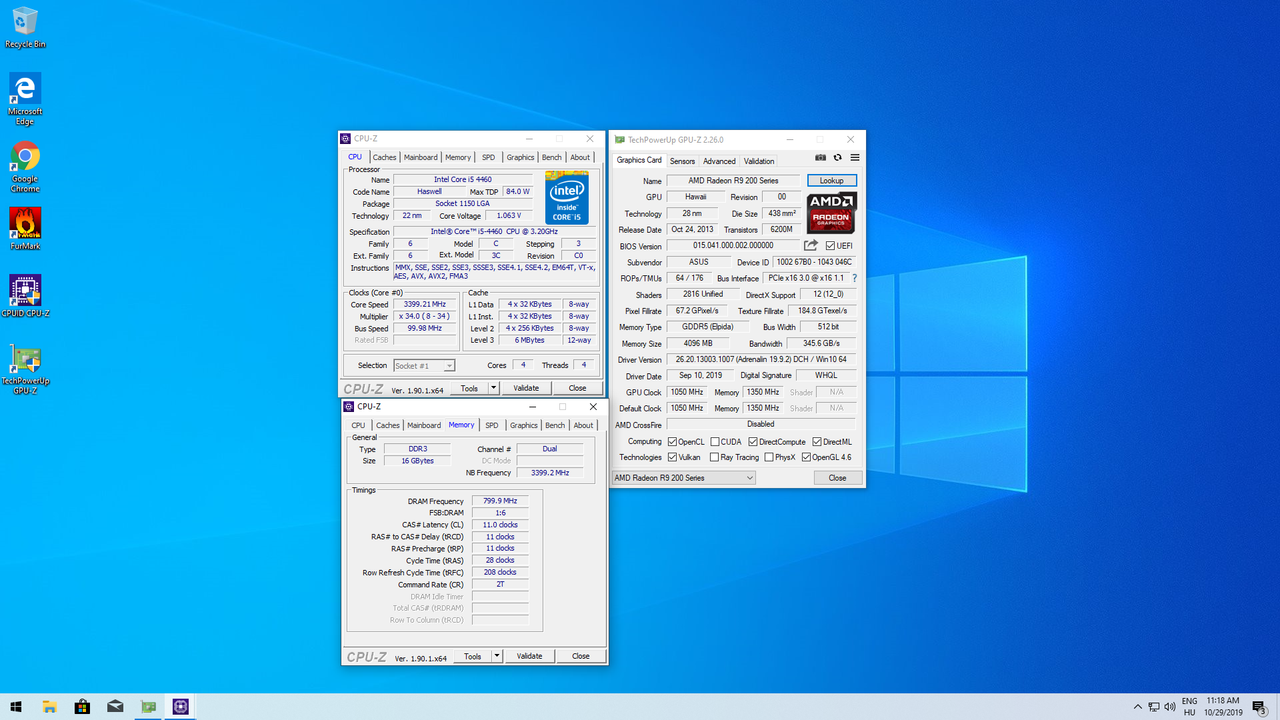Switch to Caches tab in upper CPU-Z window

pyautogui.click(x=385, y=157)
